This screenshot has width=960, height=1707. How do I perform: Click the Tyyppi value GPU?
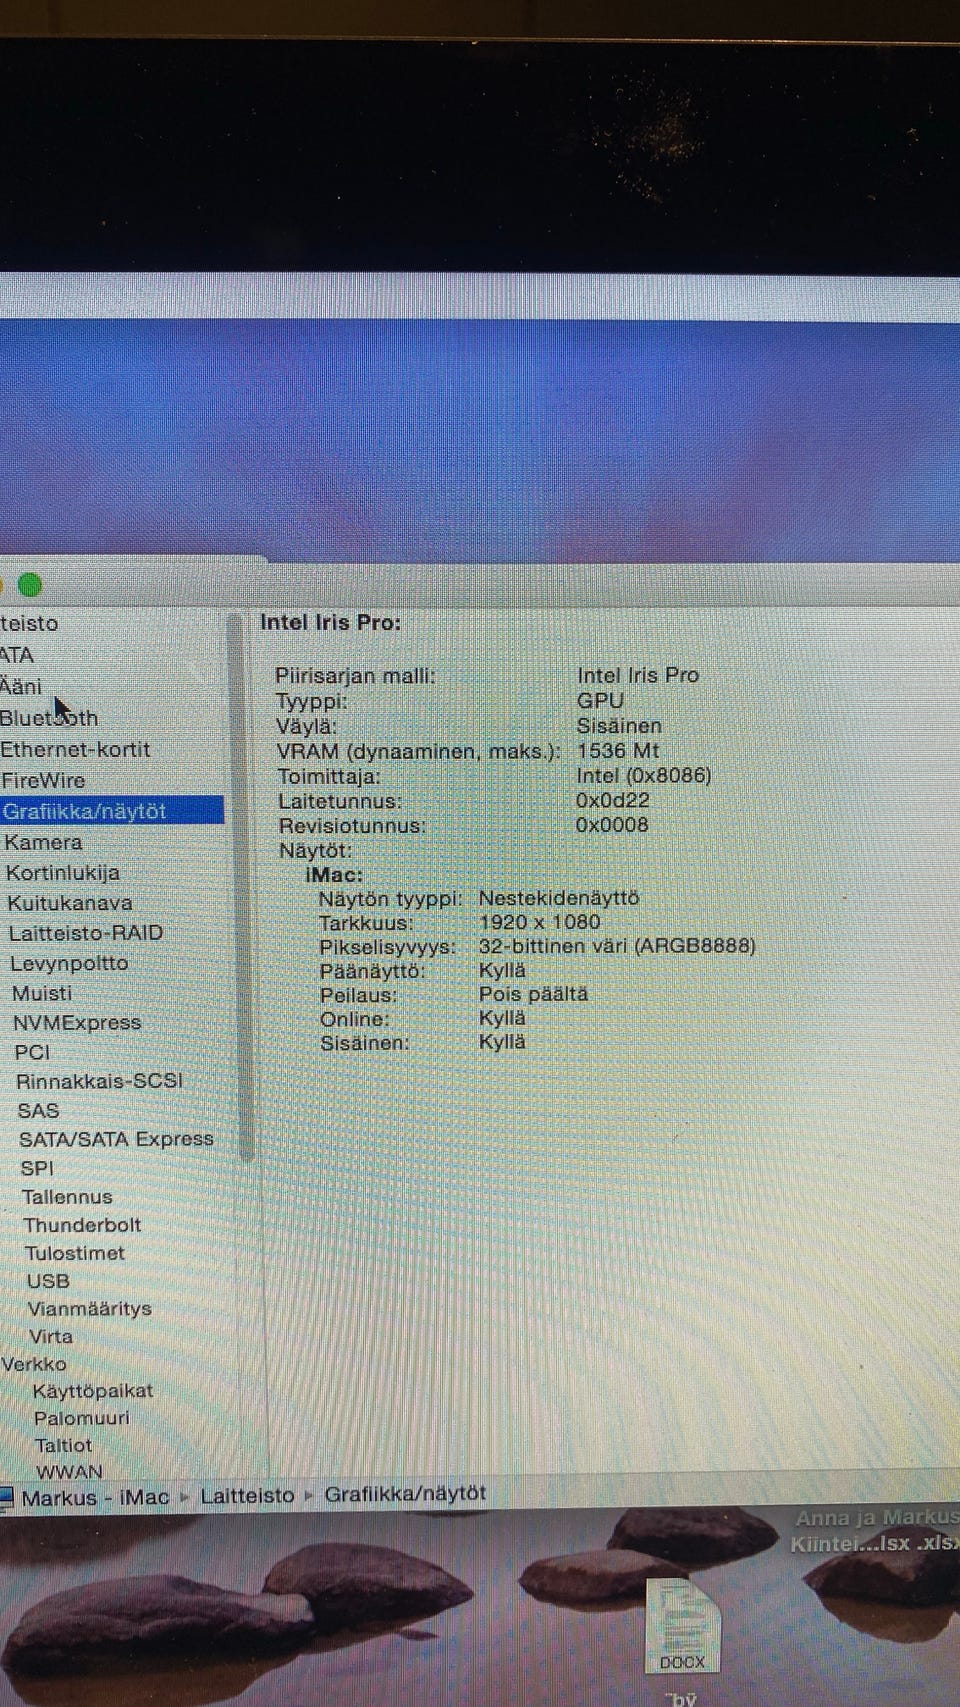pos(600,701)
